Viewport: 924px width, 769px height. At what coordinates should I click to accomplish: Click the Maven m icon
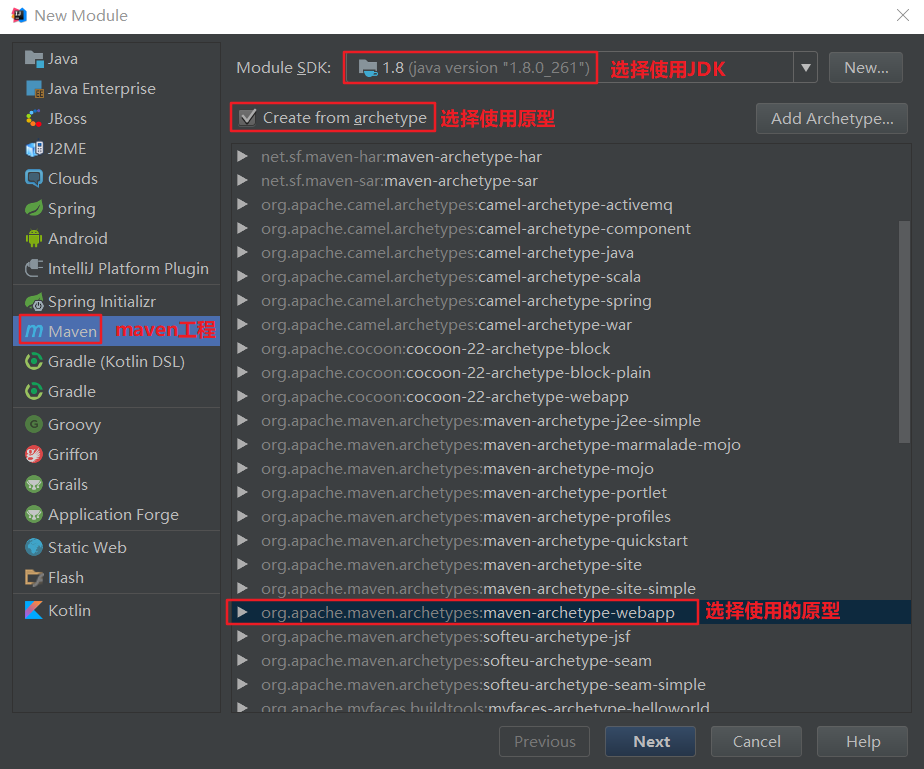coord(34,331)
